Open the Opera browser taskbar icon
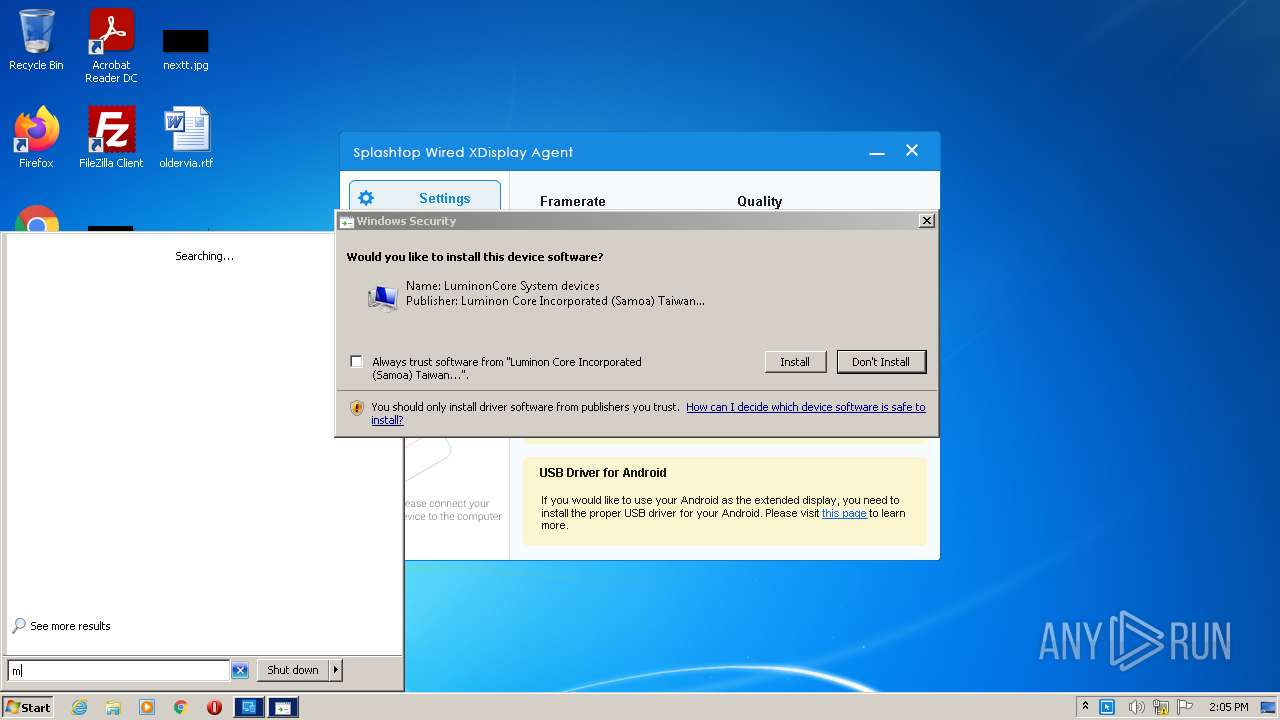The image size is (1280, 720). 214,707
